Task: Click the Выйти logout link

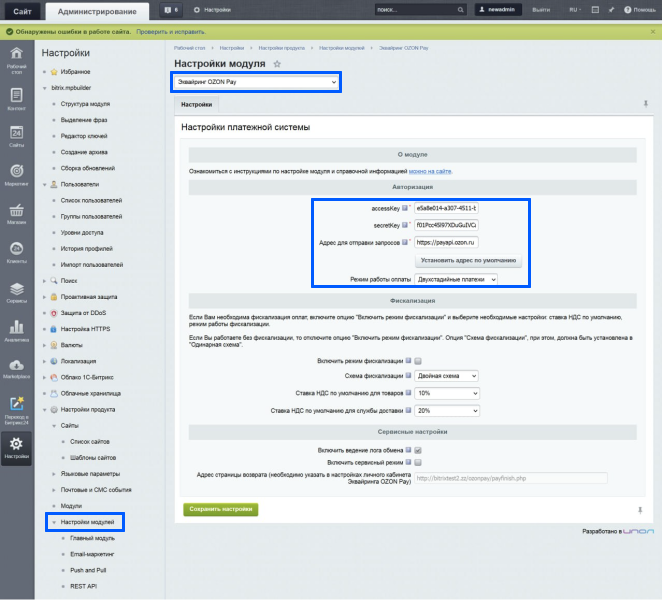Action: point(541,10)
